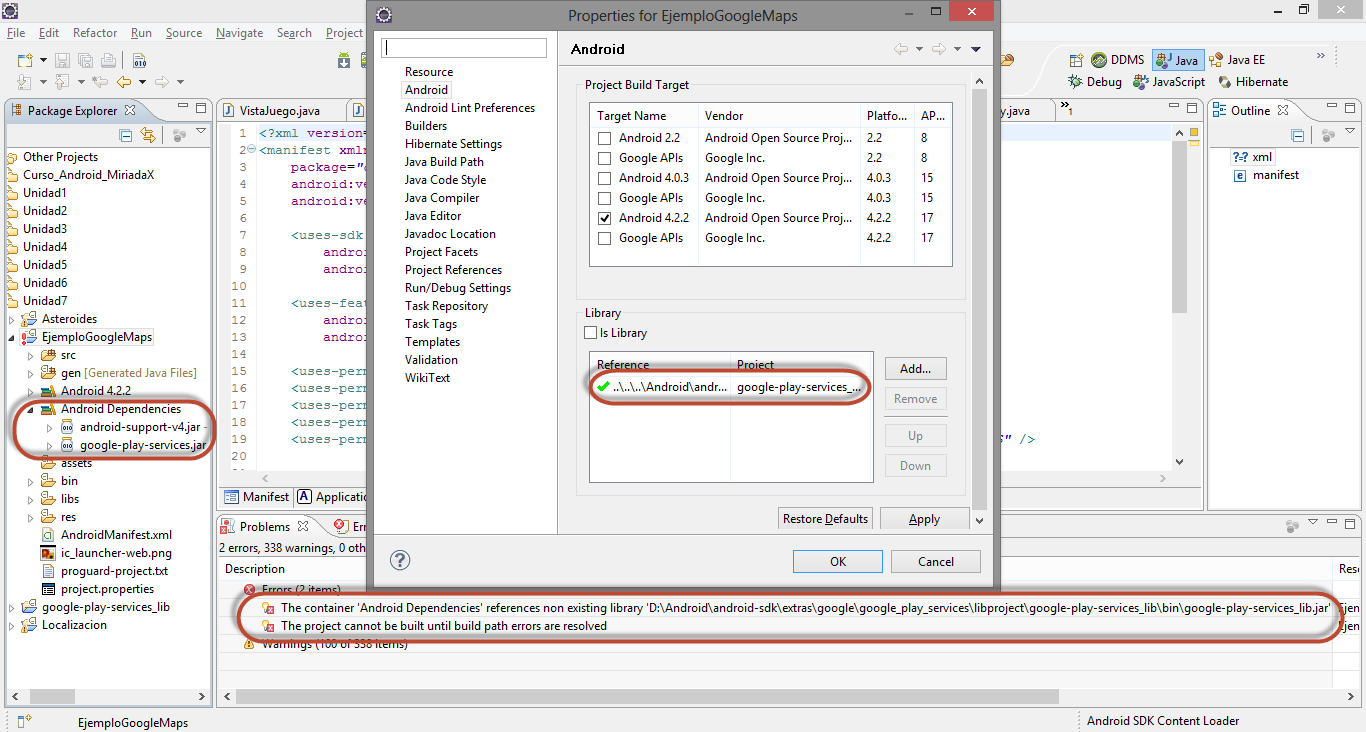This screenshot has width=1366, height=732.
Task: Expand the google-play-services_lib project
Action: 12,608
